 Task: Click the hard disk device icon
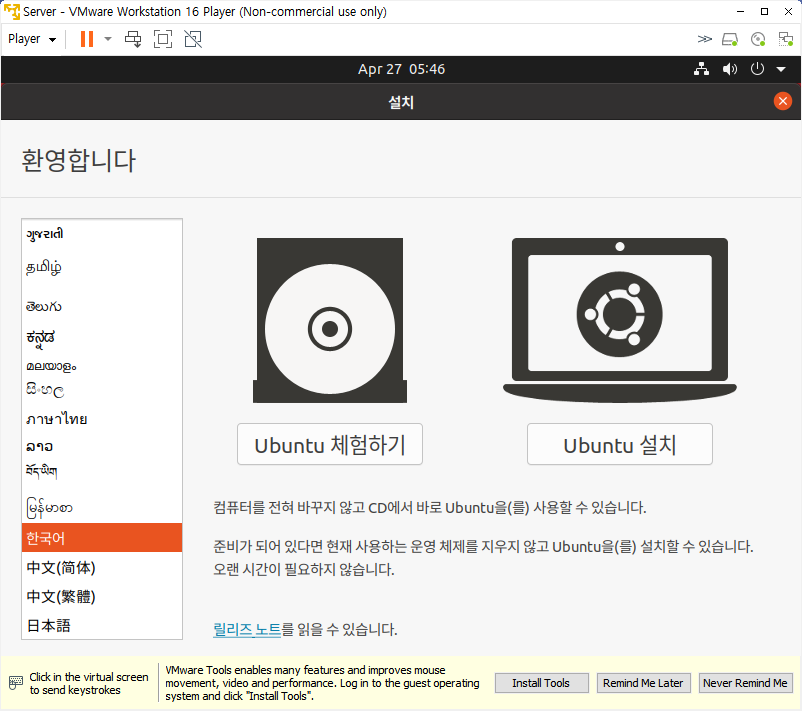730,39
